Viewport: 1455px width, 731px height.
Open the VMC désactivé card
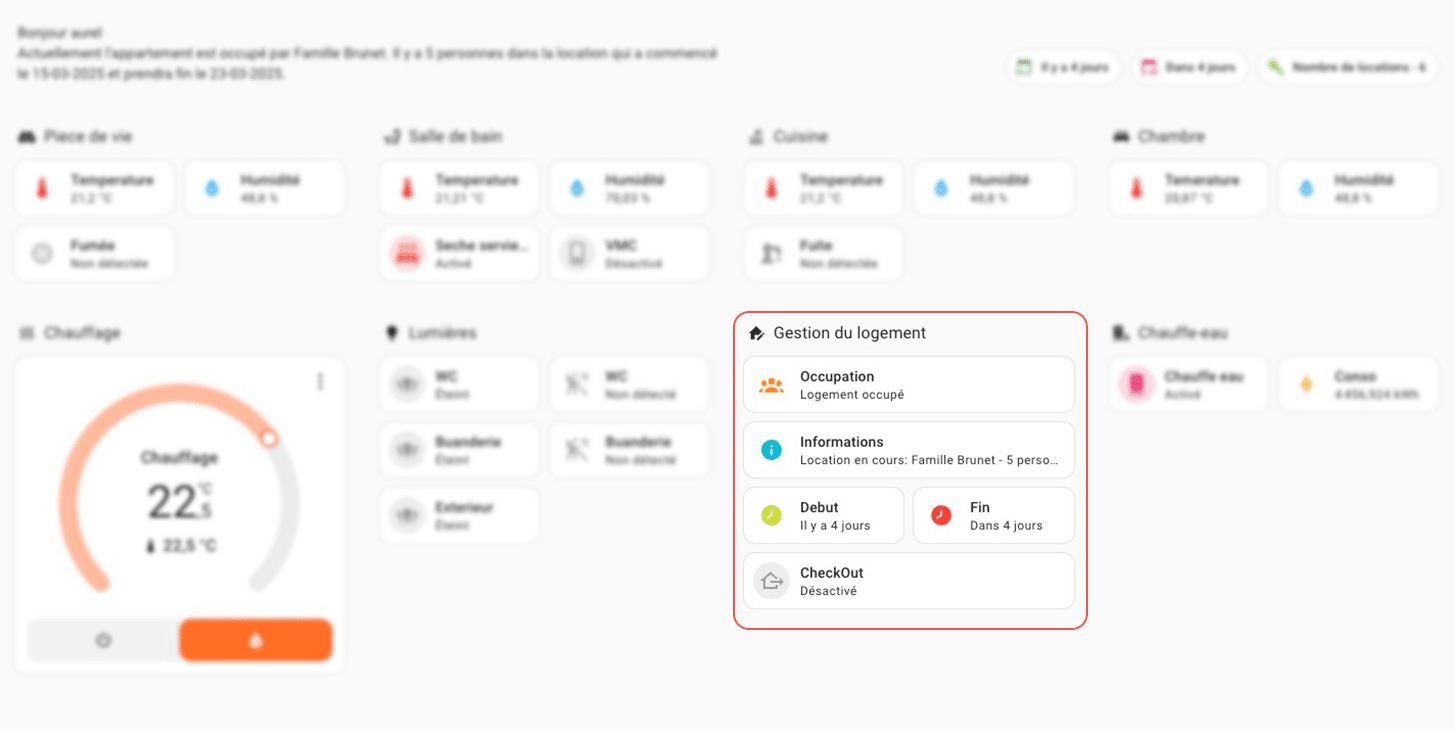pyautogui.click(x=630, y=254)
